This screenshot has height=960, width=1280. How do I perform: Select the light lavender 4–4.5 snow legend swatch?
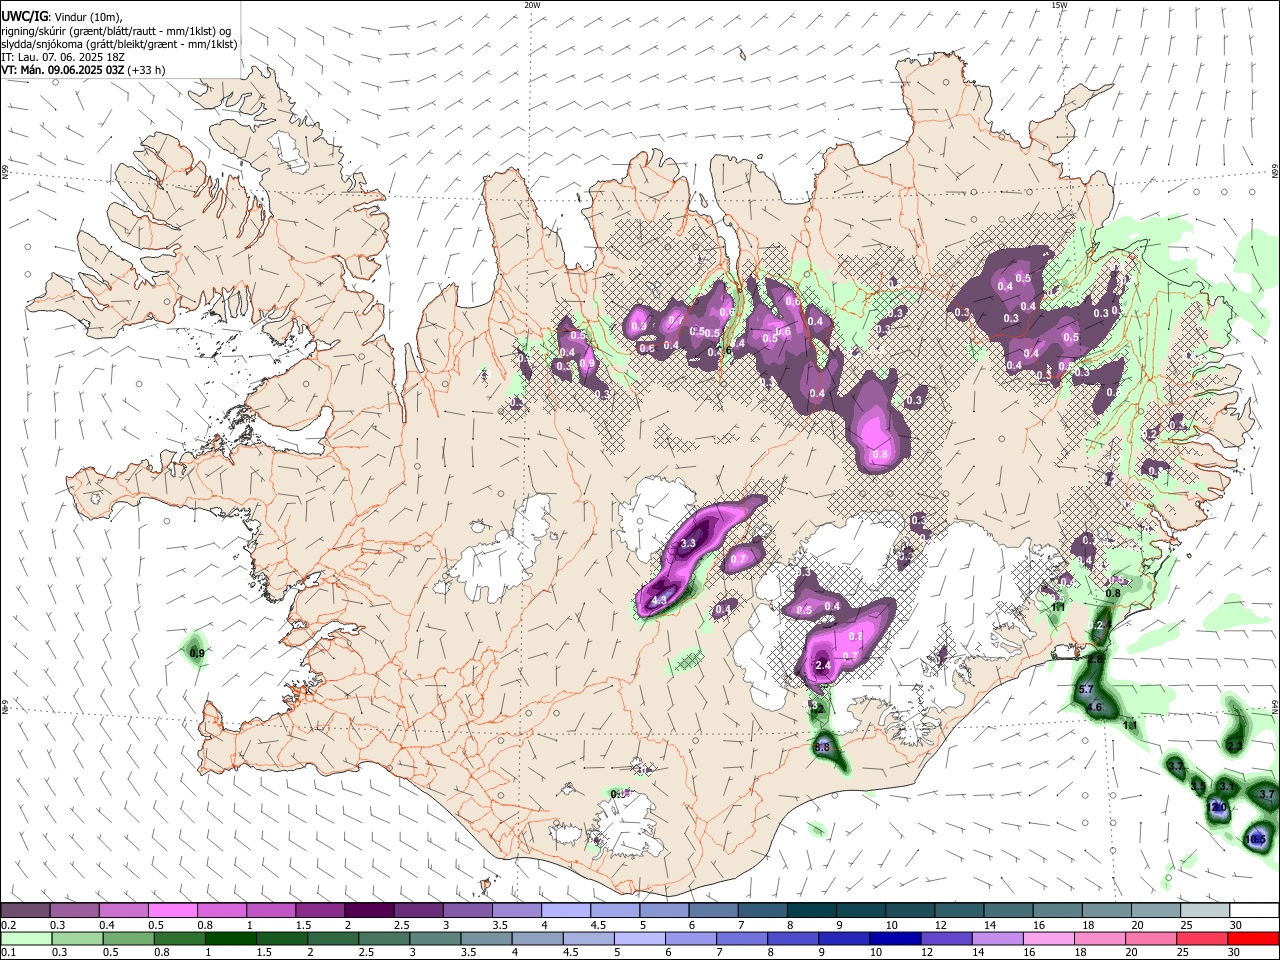click(565, 911)
